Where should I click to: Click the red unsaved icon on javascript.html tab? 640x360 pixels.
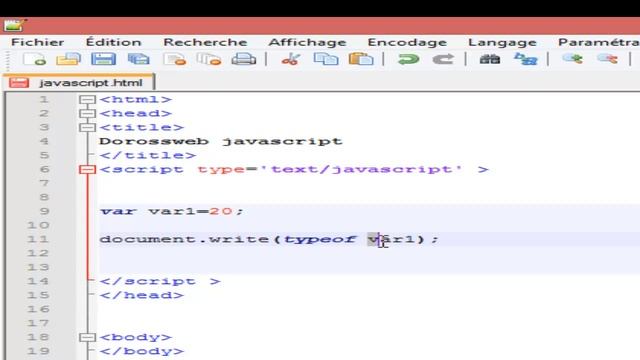(x=19, y=83)
